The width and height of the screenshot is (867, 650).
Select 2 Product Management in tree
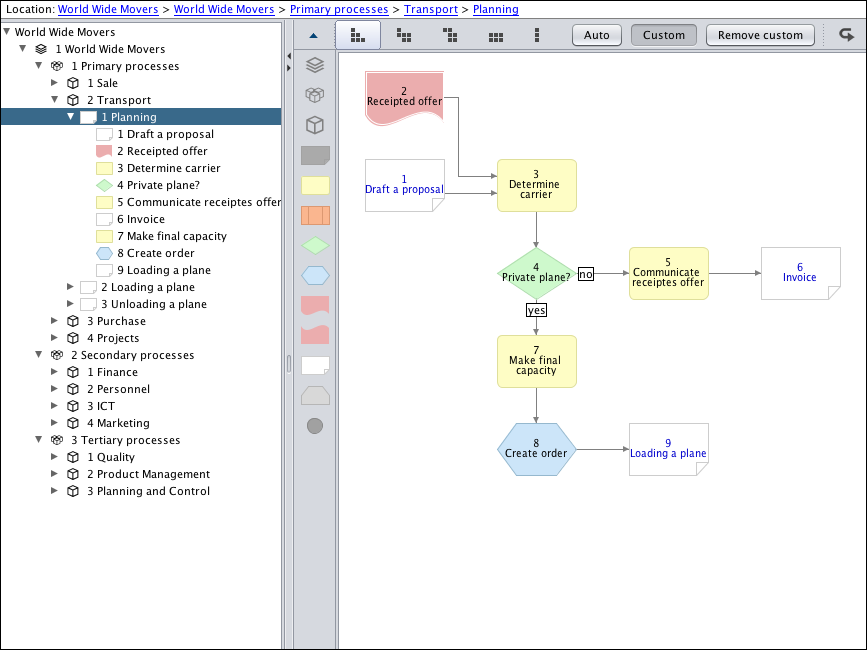click(138, 474)
